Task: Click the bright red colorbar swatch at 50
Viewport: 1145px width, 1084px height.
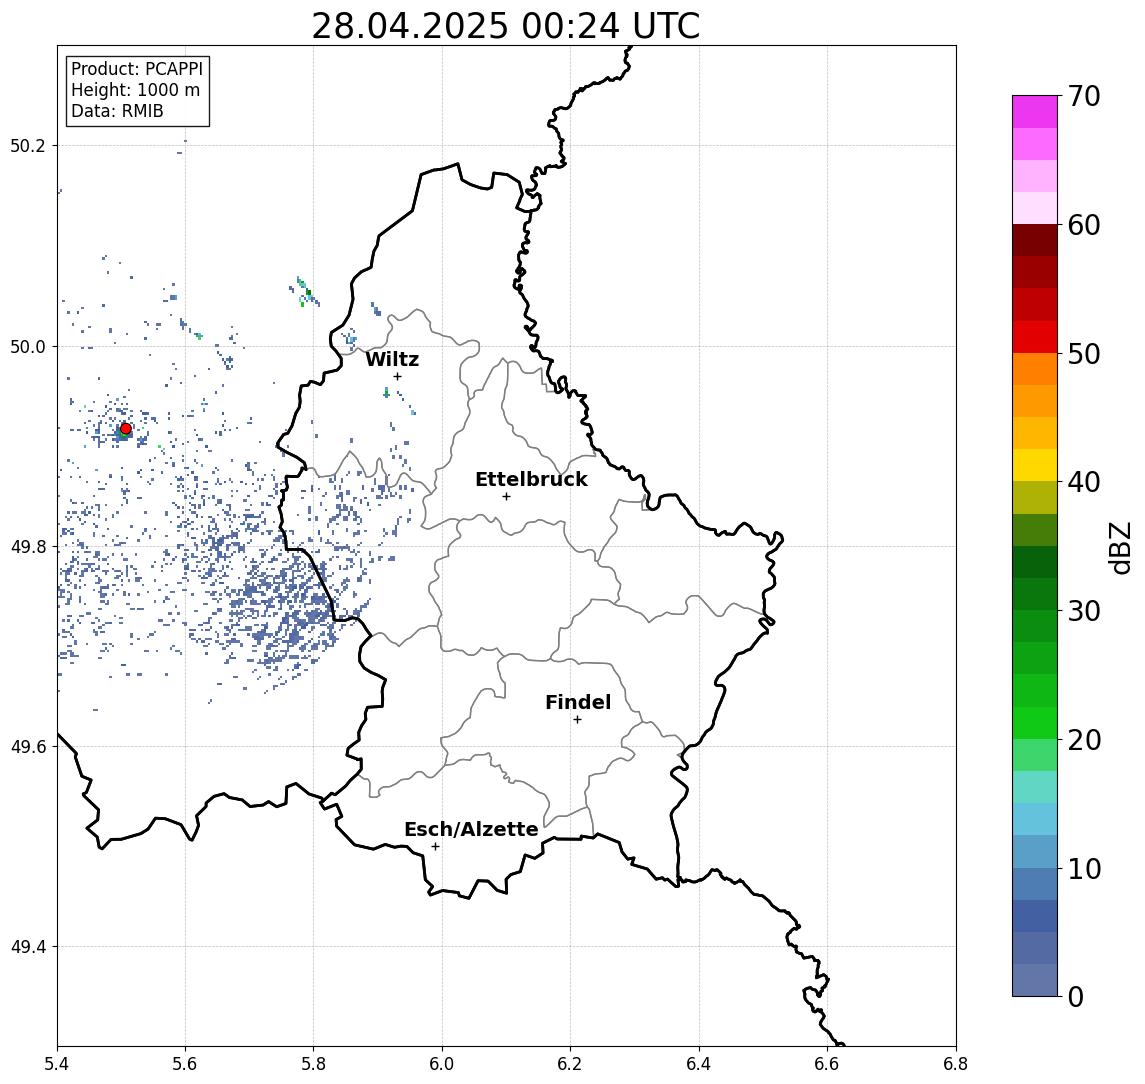Action: [1035, 337]
